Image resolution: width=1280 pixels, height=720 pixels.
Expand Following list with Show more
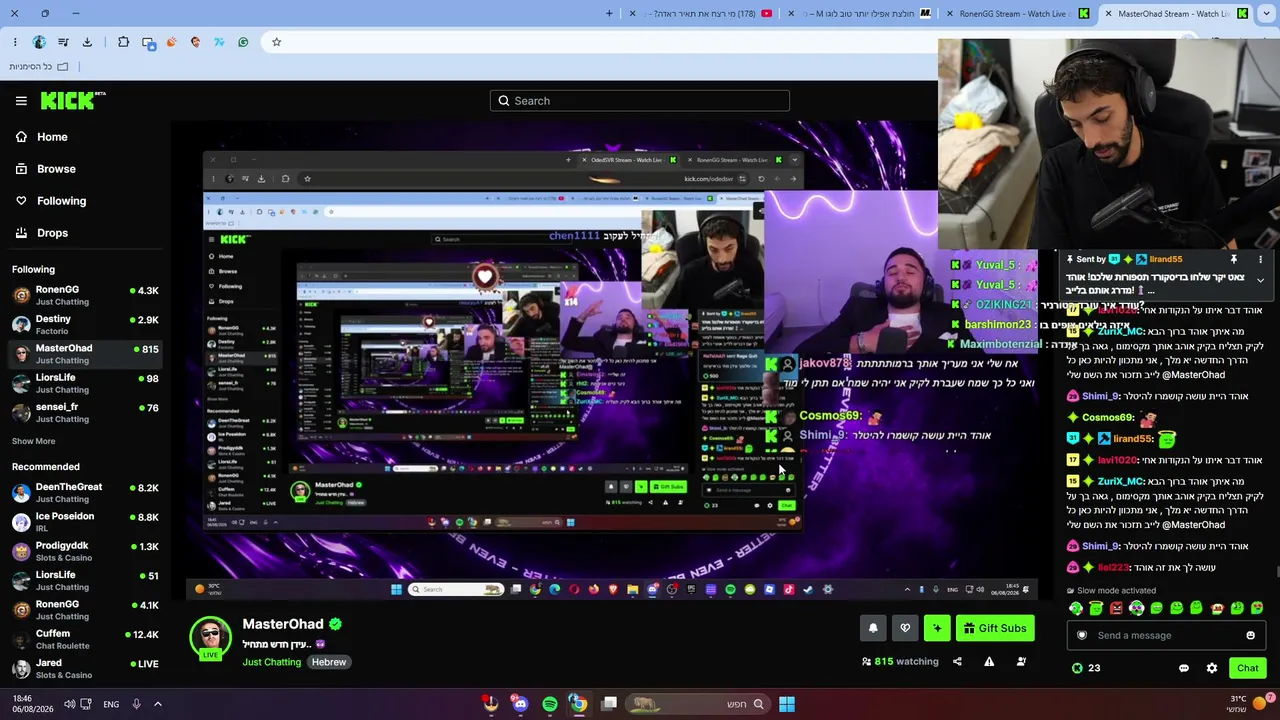pos(34,441)
